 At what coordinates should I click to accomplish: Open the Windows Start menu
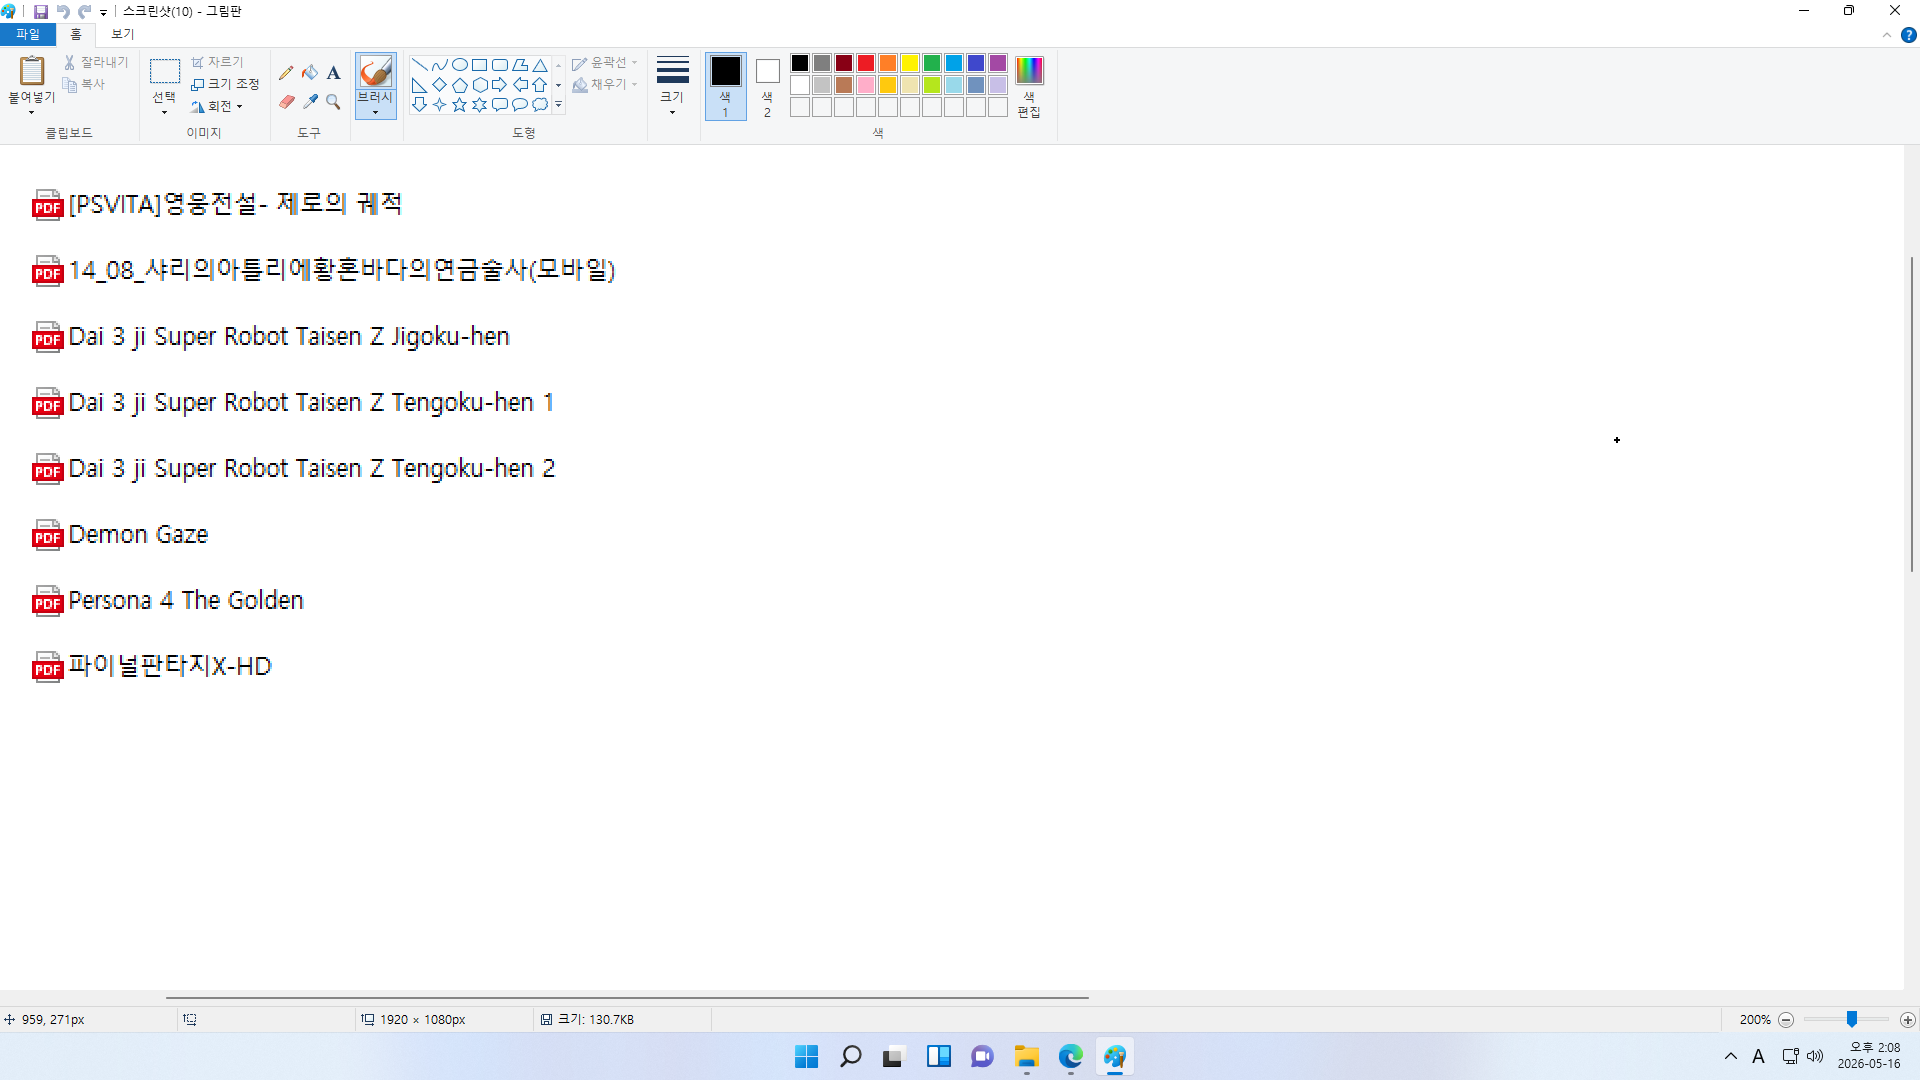click(807, 1057)
